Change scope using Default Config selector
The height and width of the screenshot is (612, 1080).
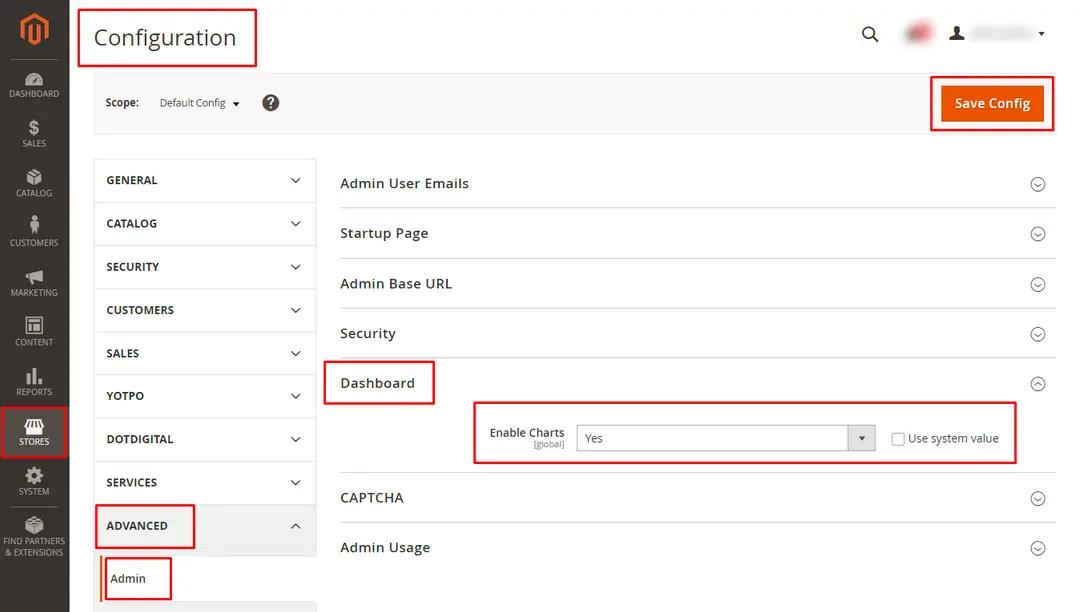coord(198,102)
